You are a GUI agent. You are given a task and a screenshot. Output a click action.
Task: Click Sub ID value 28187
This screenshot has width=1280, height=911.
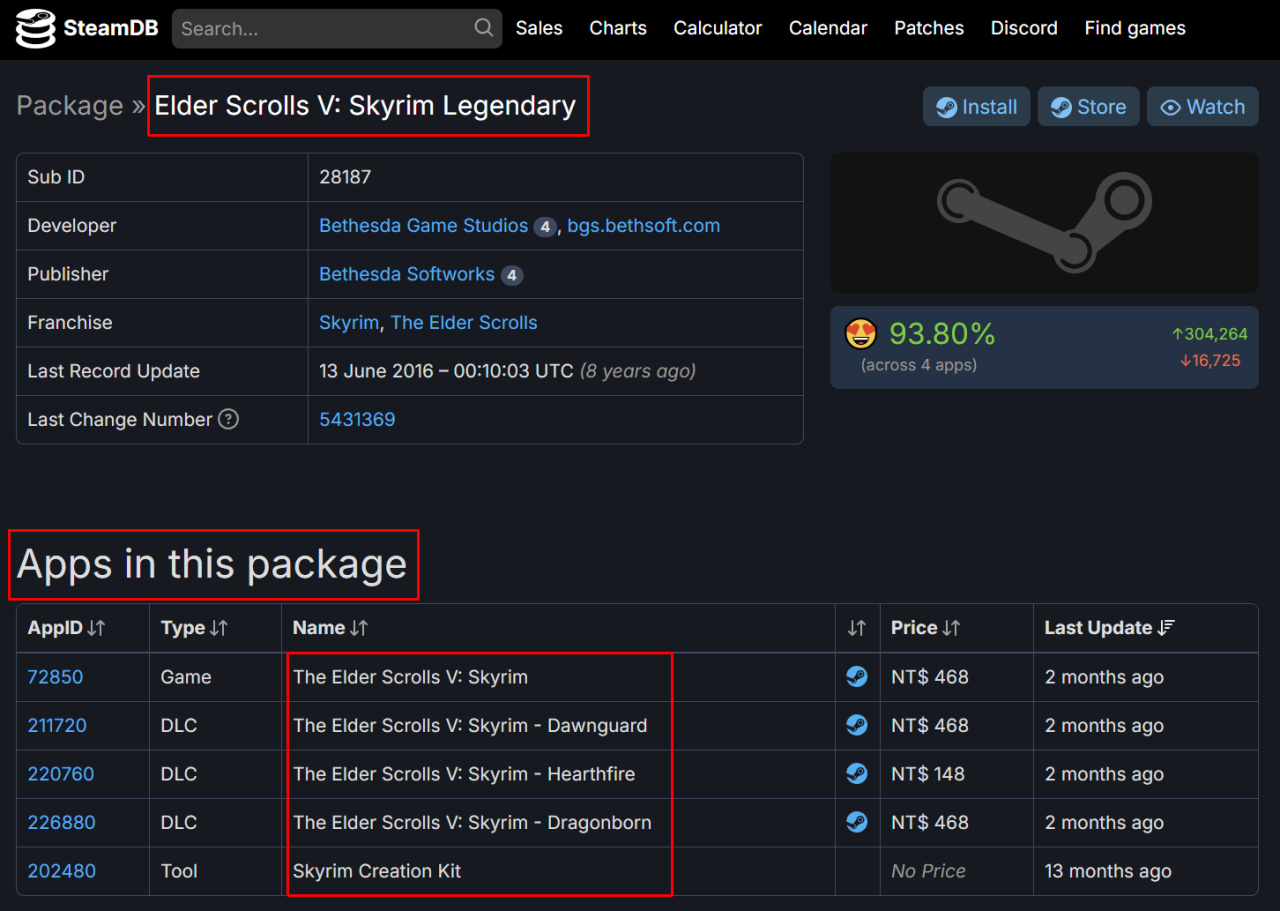tap(345, 177)
